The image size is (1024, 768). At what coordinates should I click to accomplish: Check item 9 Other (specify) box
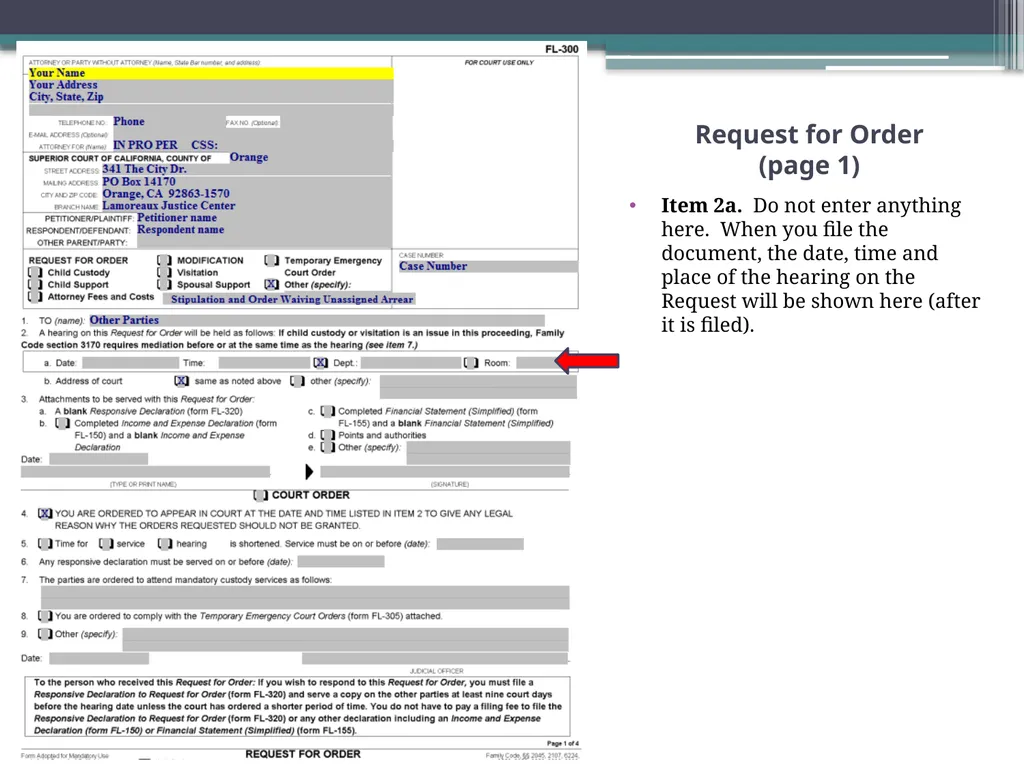[45, 634]
